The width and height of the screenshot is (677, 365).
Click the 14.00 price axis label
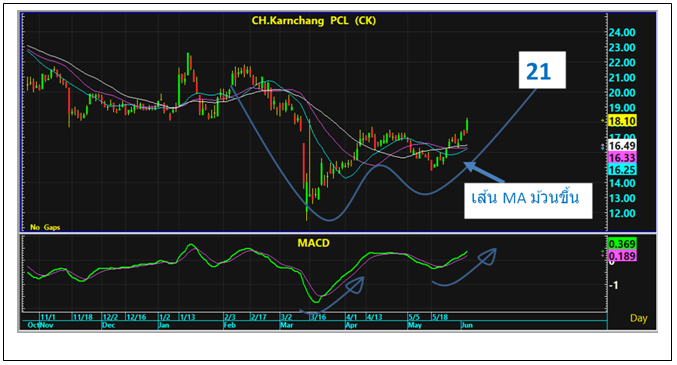(x=622, y=183)
